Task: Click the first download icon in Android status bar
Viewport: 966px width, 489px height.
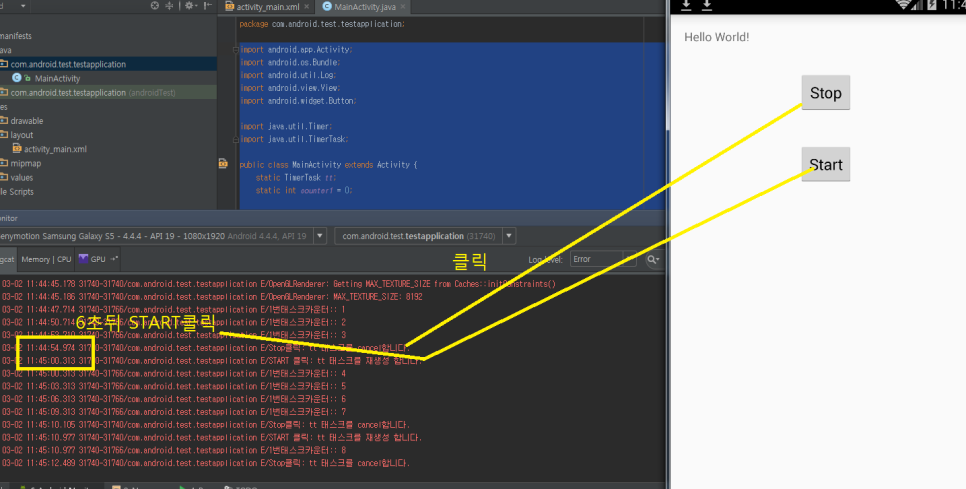Action: (x=686, y=5)
